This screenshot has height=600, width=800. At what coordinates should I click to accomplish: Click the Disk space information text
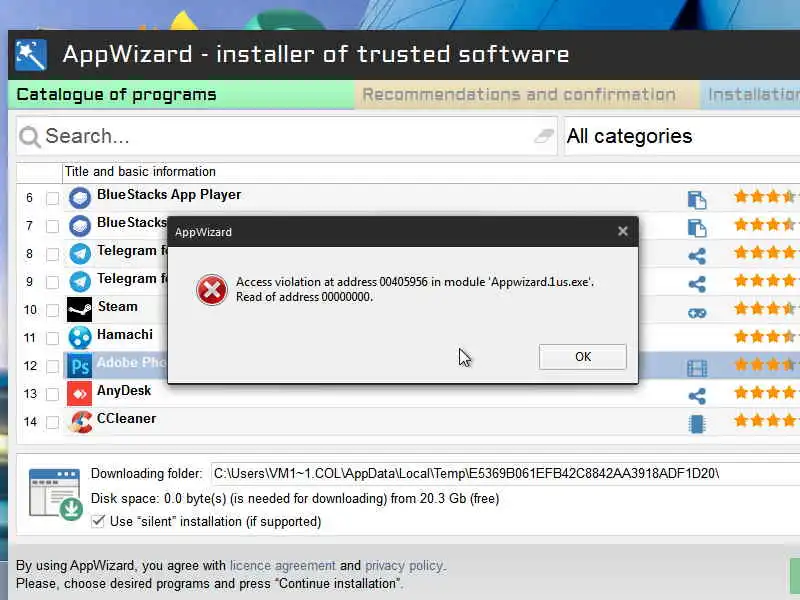[295, 498]
